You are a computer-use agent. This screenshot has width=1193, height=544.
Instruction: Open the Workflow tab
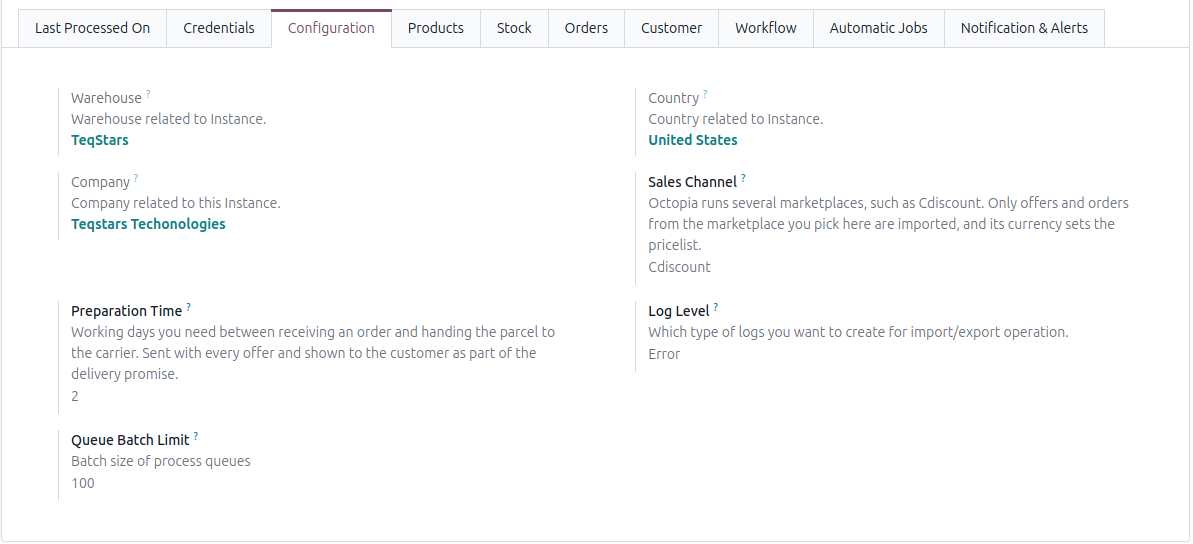(x=766, y=28)
